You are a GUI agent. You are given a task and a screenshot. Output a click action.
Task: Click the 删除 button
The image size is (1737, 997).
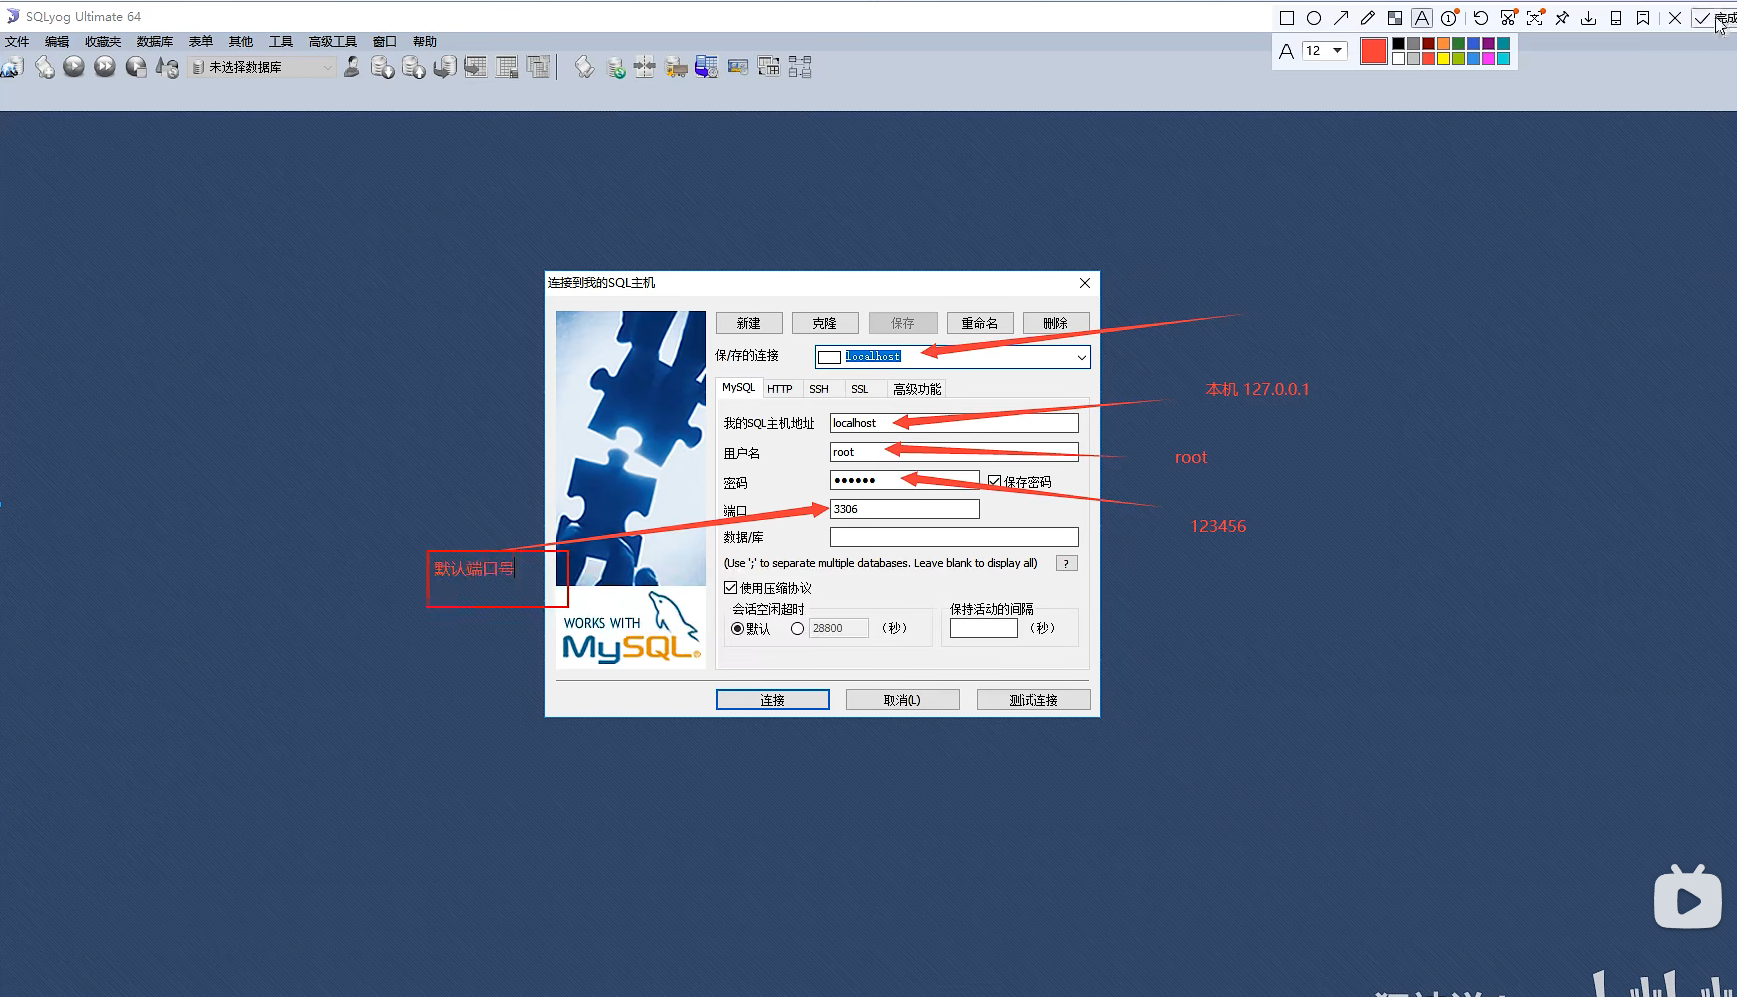[1056, 323]
